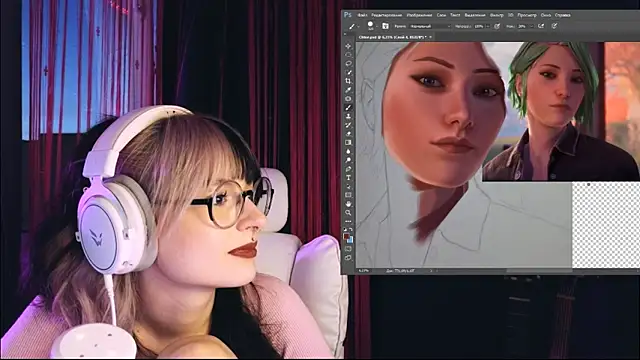
Task: Click the flow value field
Action: pos(523,26)
